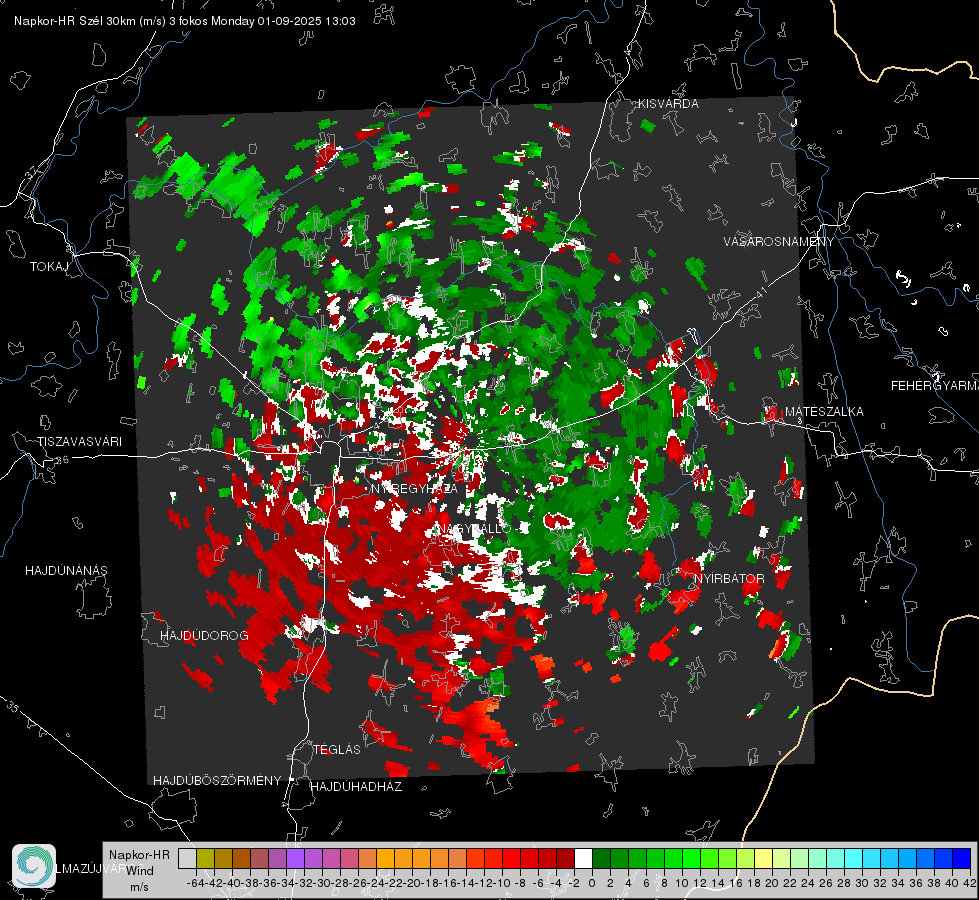Click the '0' value on the legend scale

click(592, 884)
